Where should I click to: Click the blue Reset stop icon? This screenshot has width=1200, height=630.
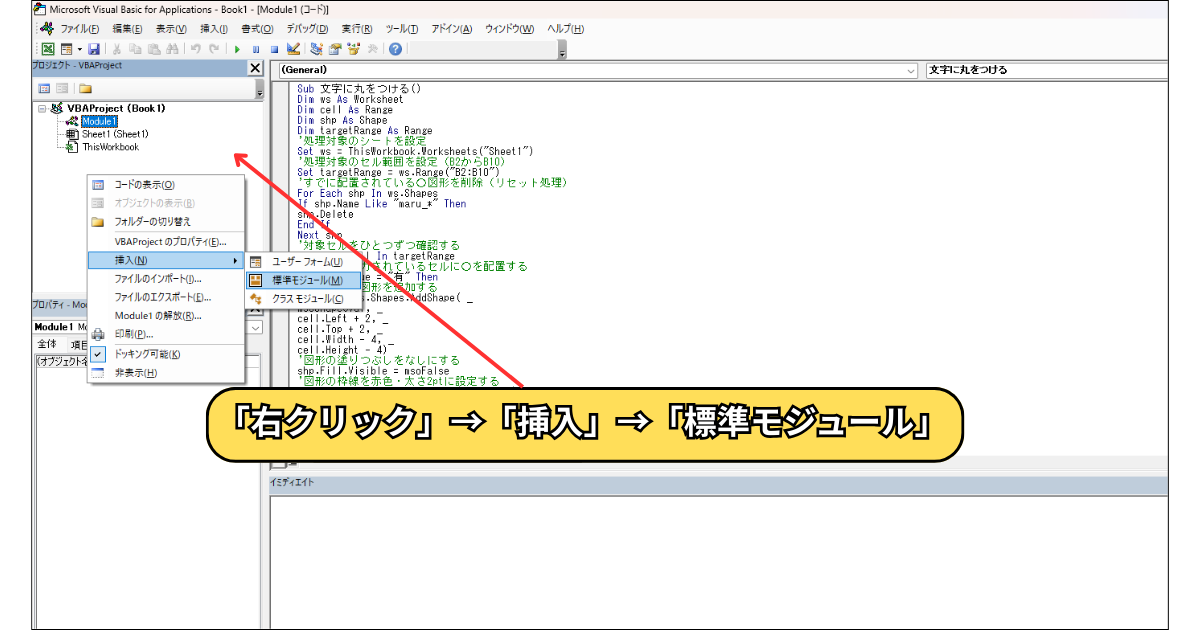274,48
